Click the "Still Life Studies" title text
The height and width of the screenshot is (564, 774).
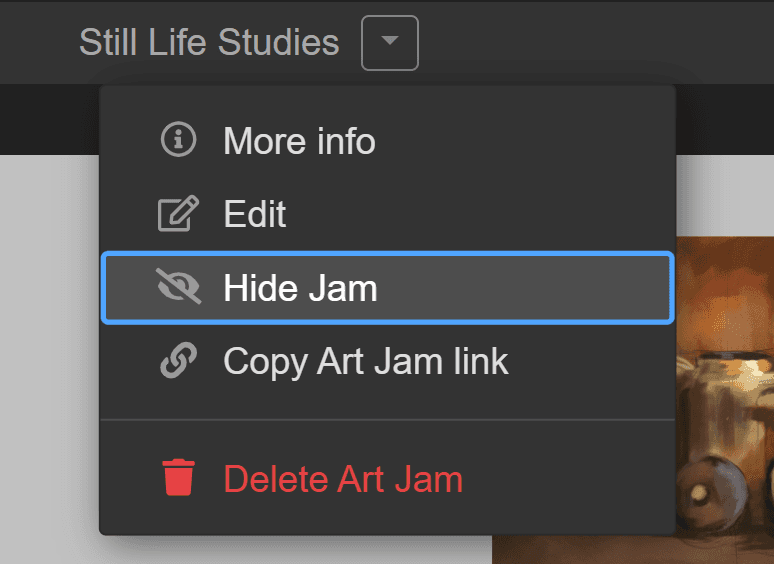pos(209,43)
